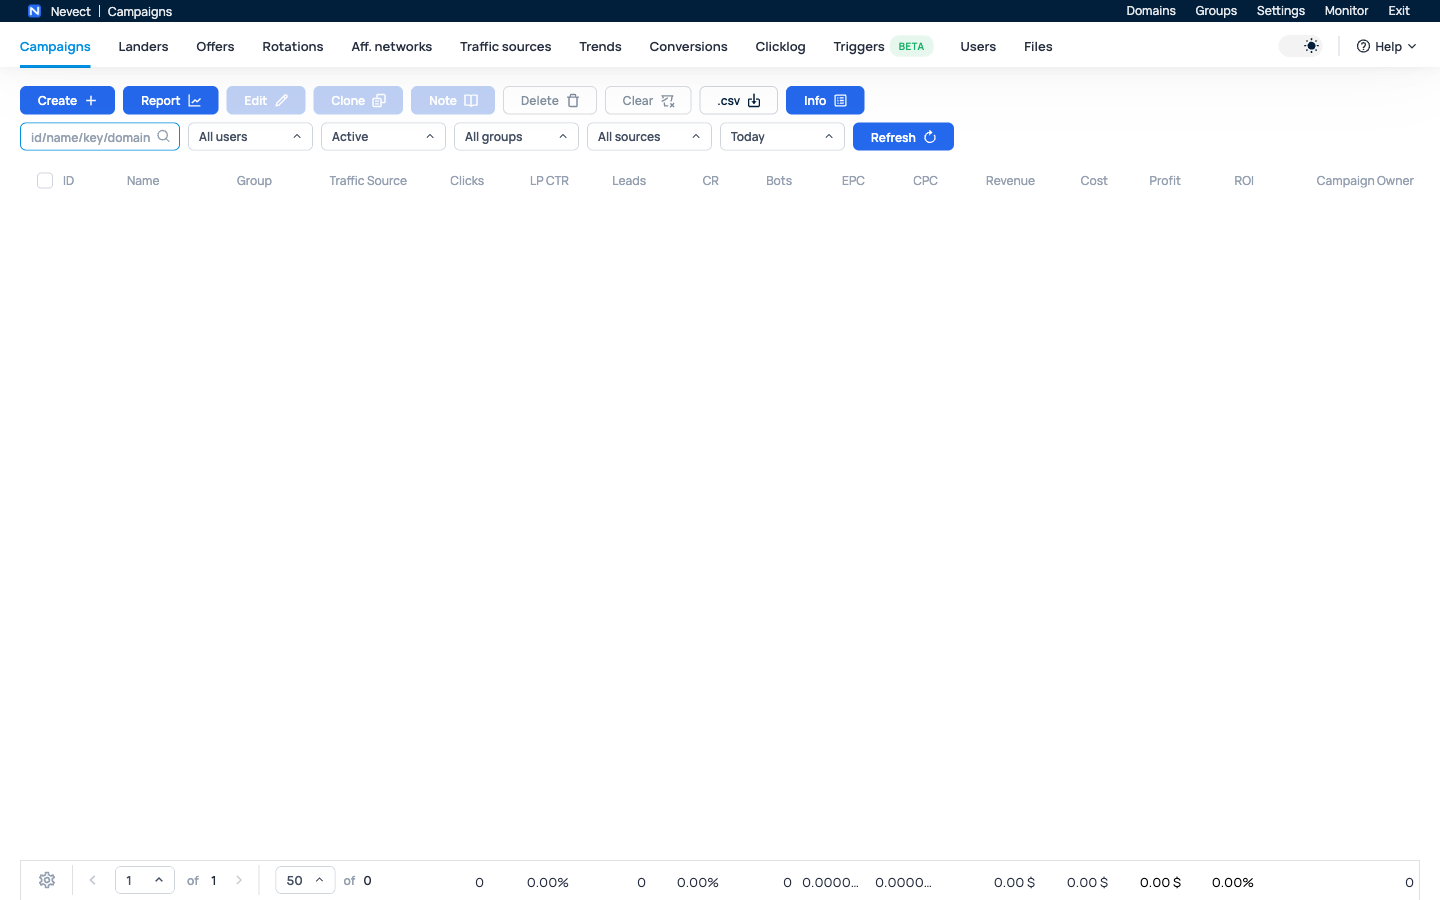Open Groups in top bar

1216,11
